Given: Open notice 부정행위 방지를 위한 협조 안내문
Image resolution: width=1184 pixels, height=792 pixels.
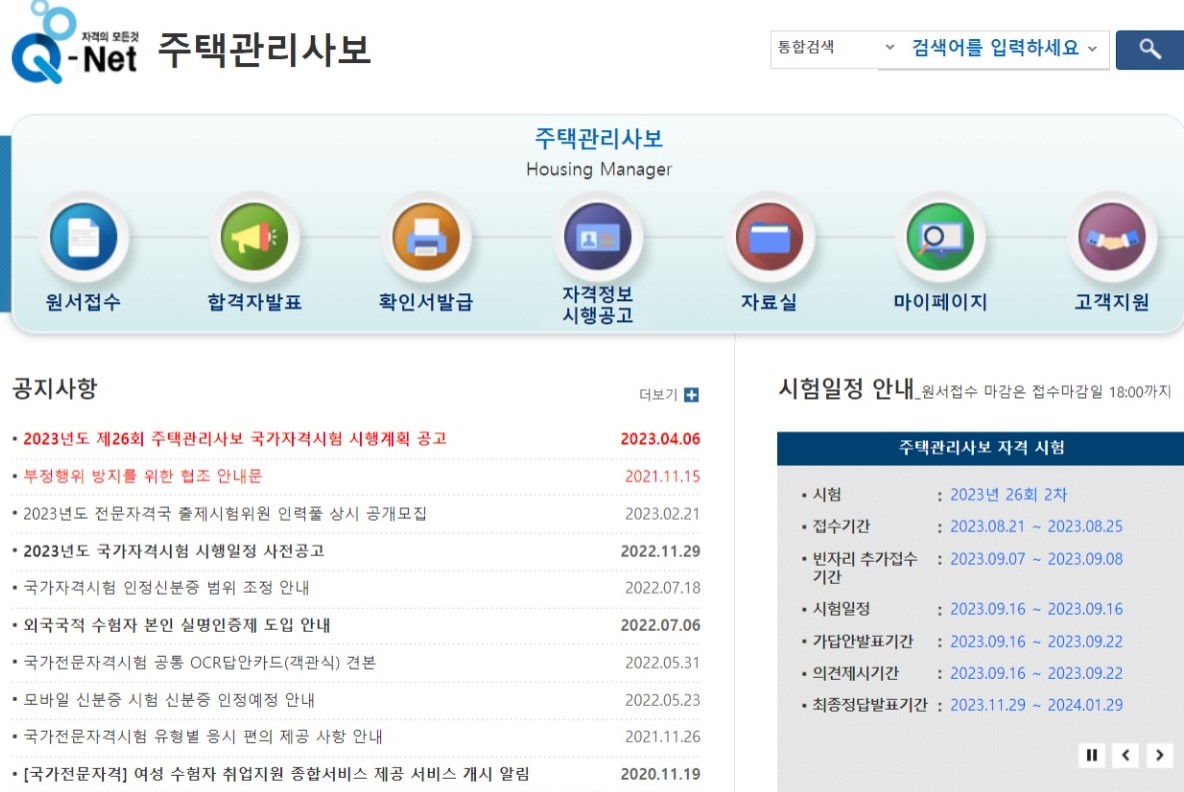Looking at the screenshot, I should point(143,476).
